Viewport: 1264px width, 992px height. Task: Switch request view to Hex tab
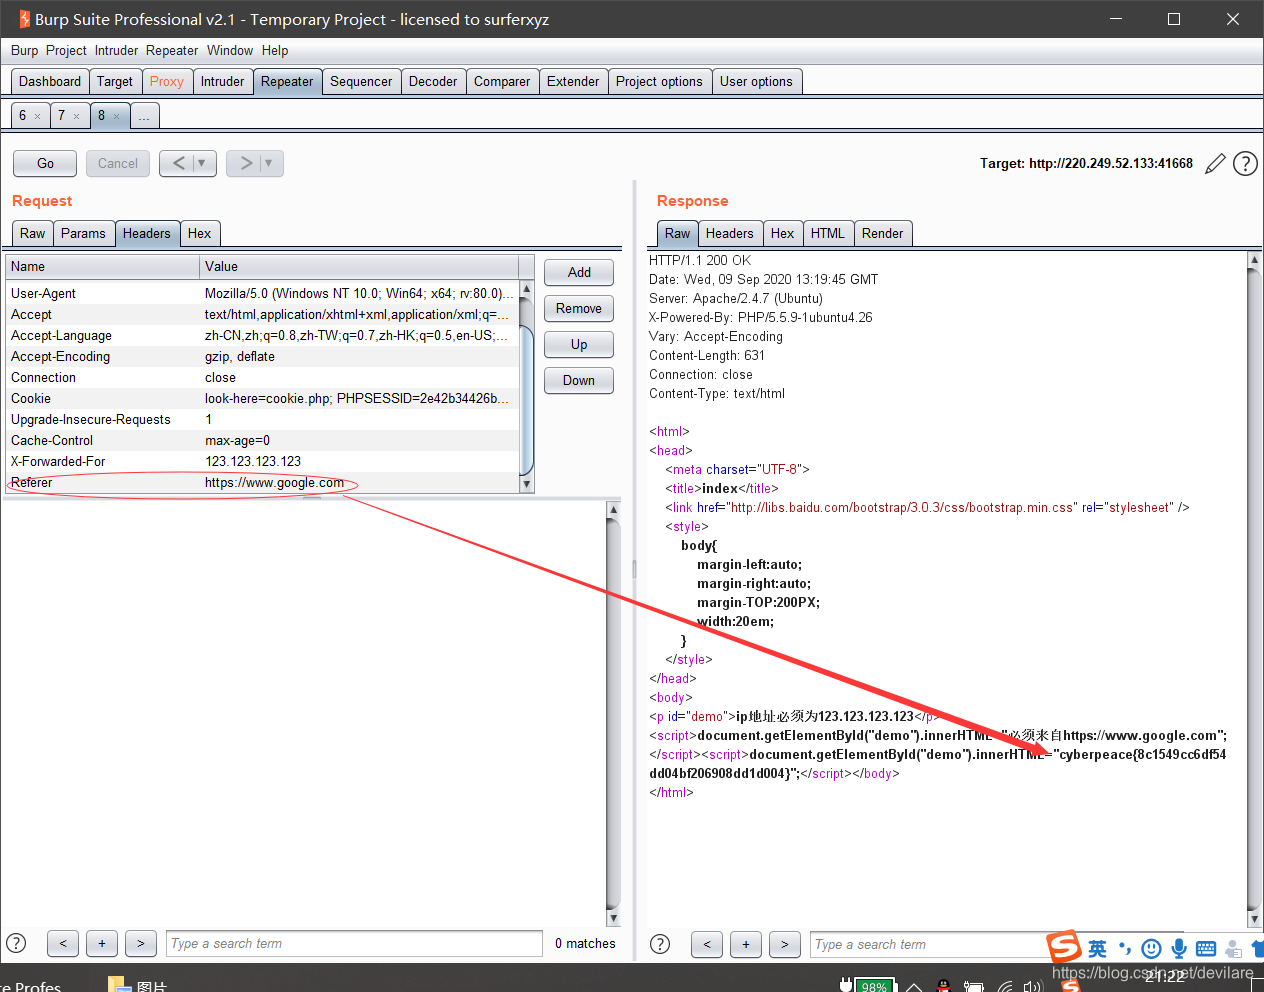click(200, 234)
